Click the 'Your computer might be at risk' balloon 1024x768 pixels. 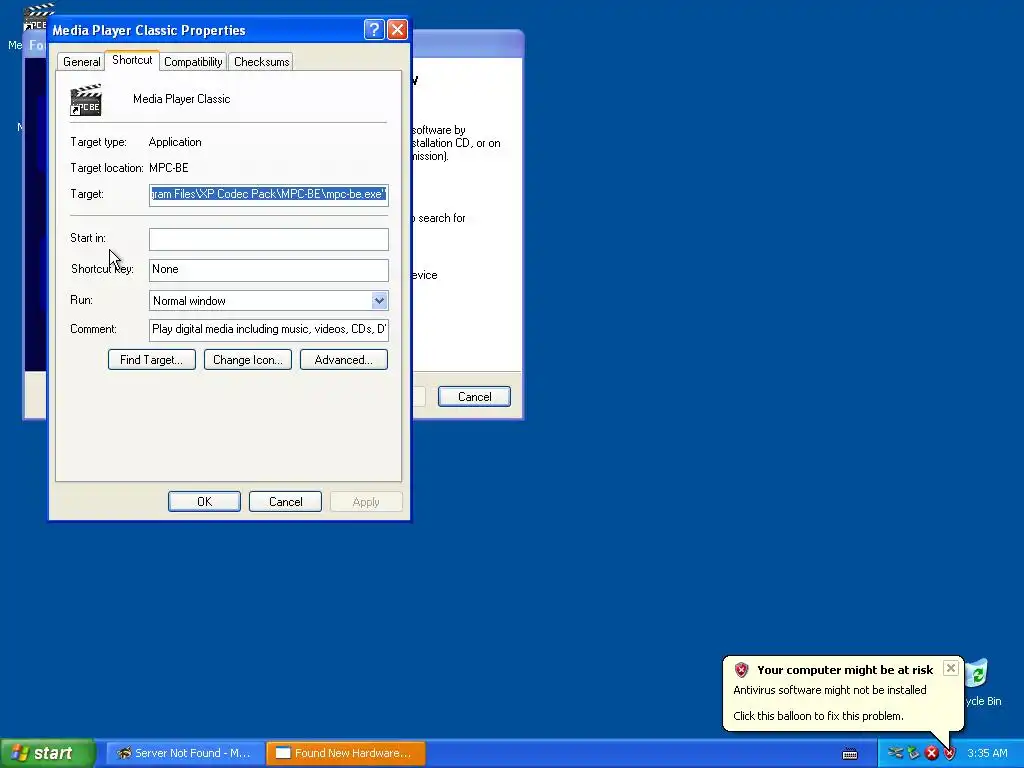(843, 694)
